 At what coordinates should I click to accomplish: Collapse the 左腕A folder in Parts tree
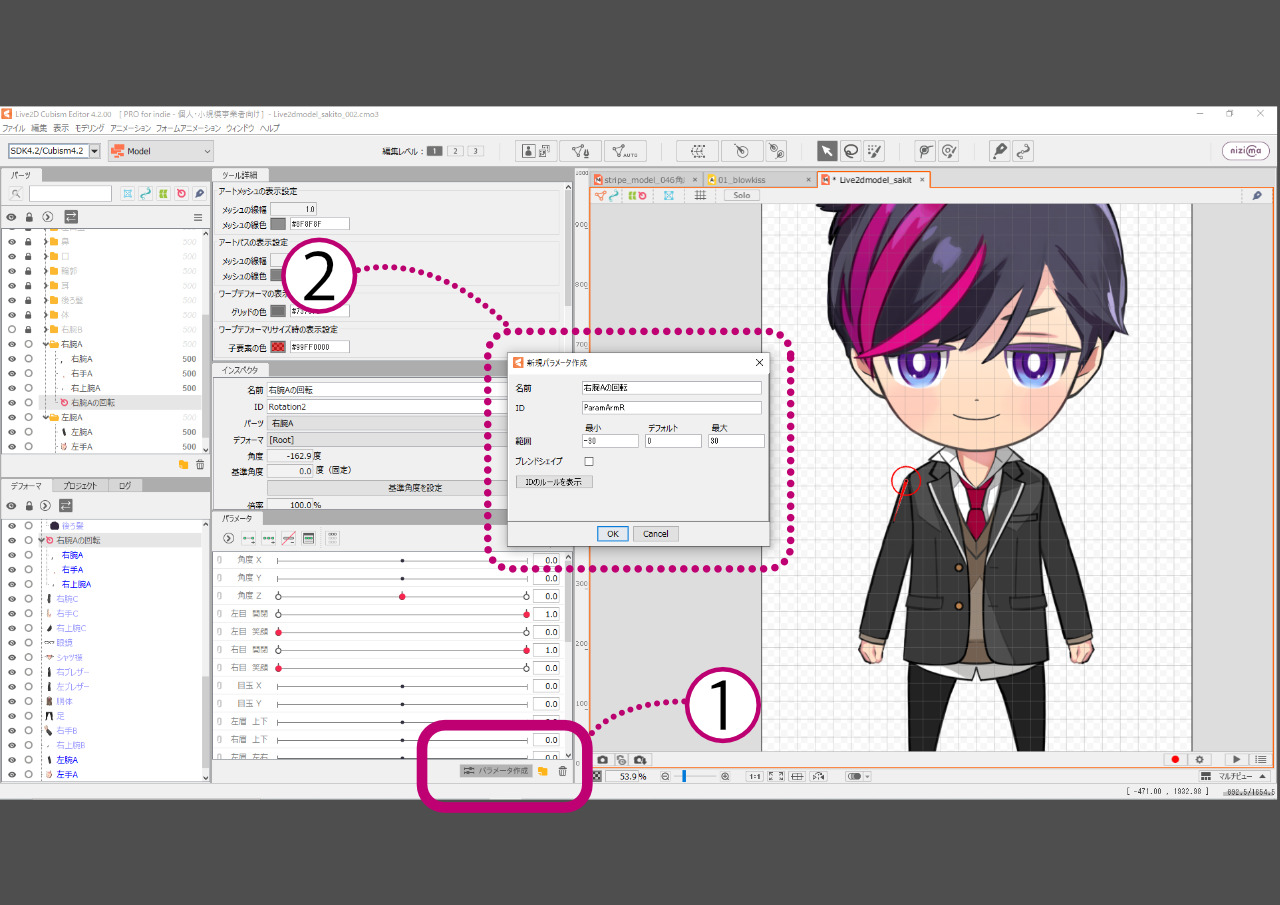[45, 417]
